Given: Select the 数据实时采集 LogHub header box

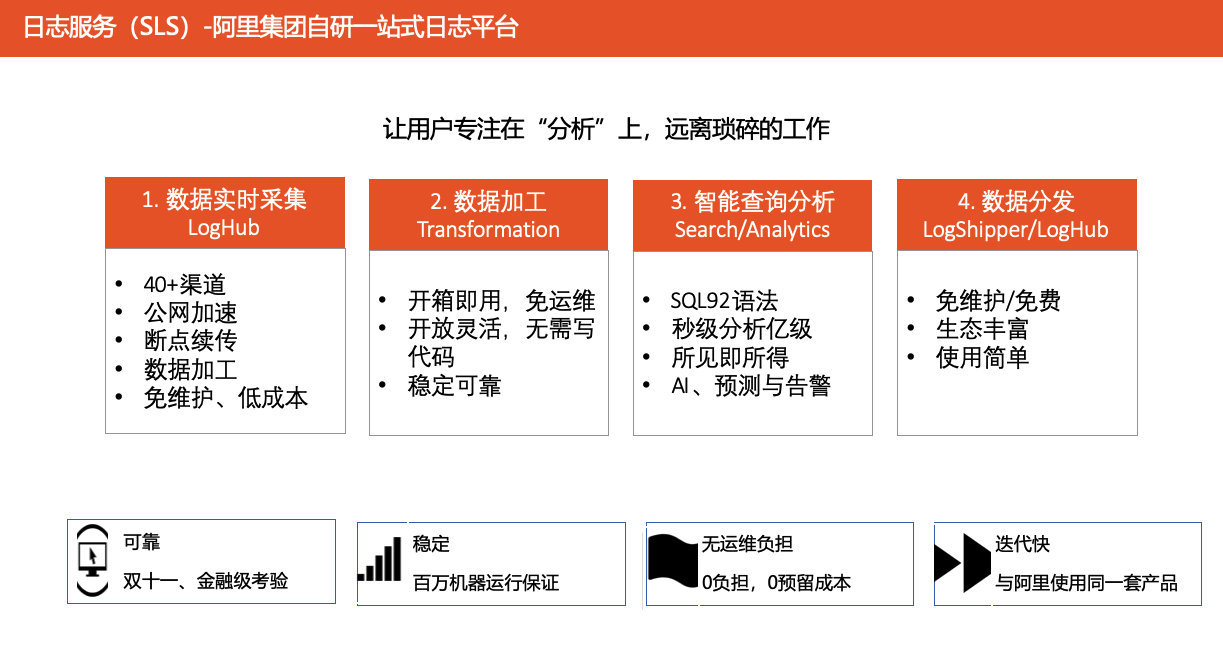Looking at the screenshot, I should tap(225, 213).
